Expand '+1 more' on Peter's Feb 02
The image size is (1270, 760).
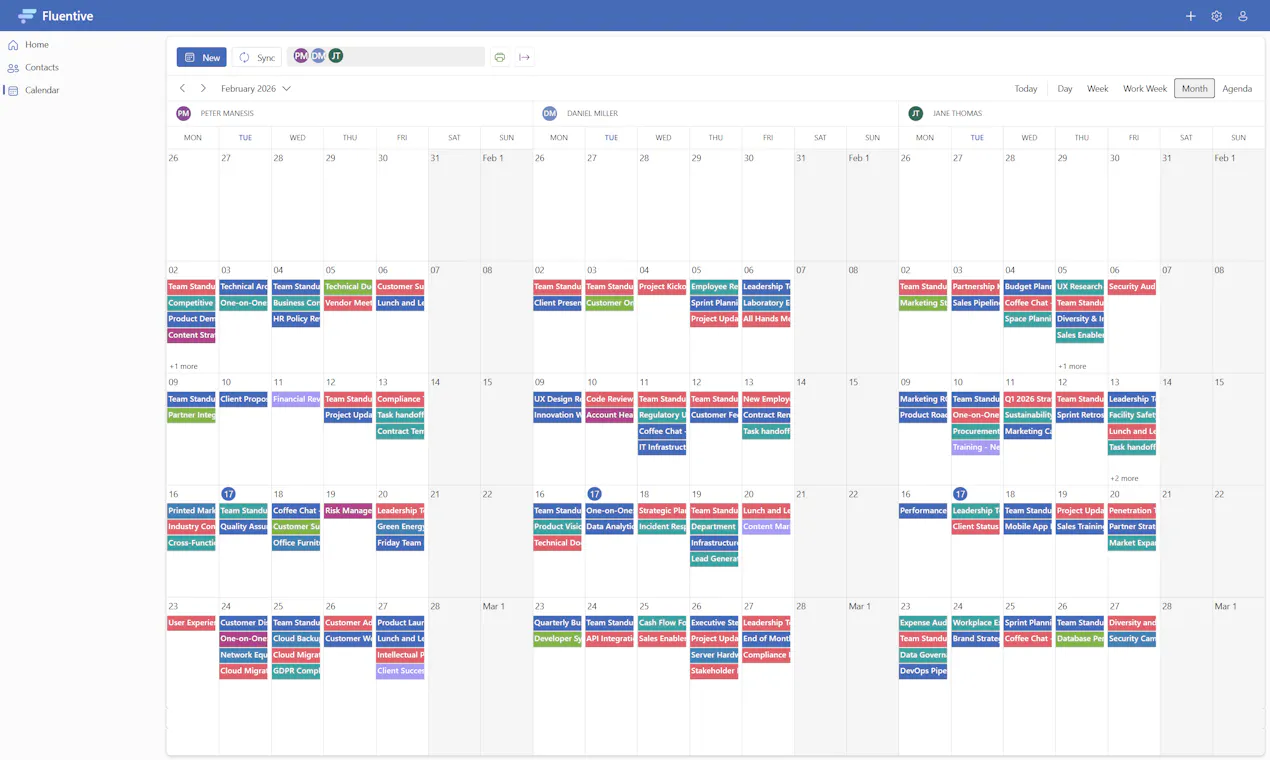click(x=183, y=366)
